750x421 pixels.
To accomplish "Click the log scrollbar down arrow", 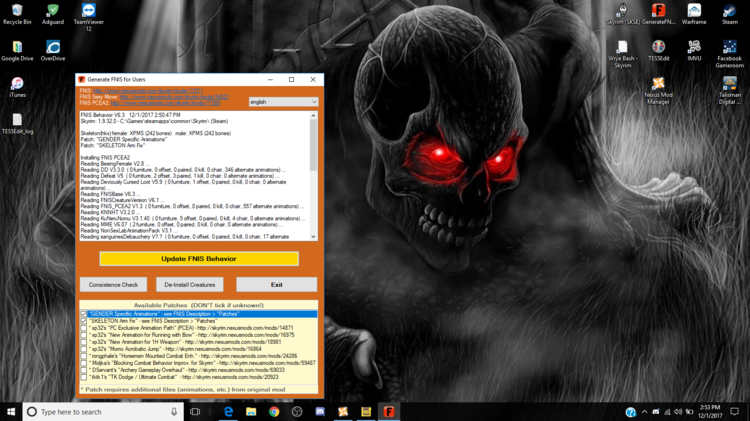I will (313, 237).
